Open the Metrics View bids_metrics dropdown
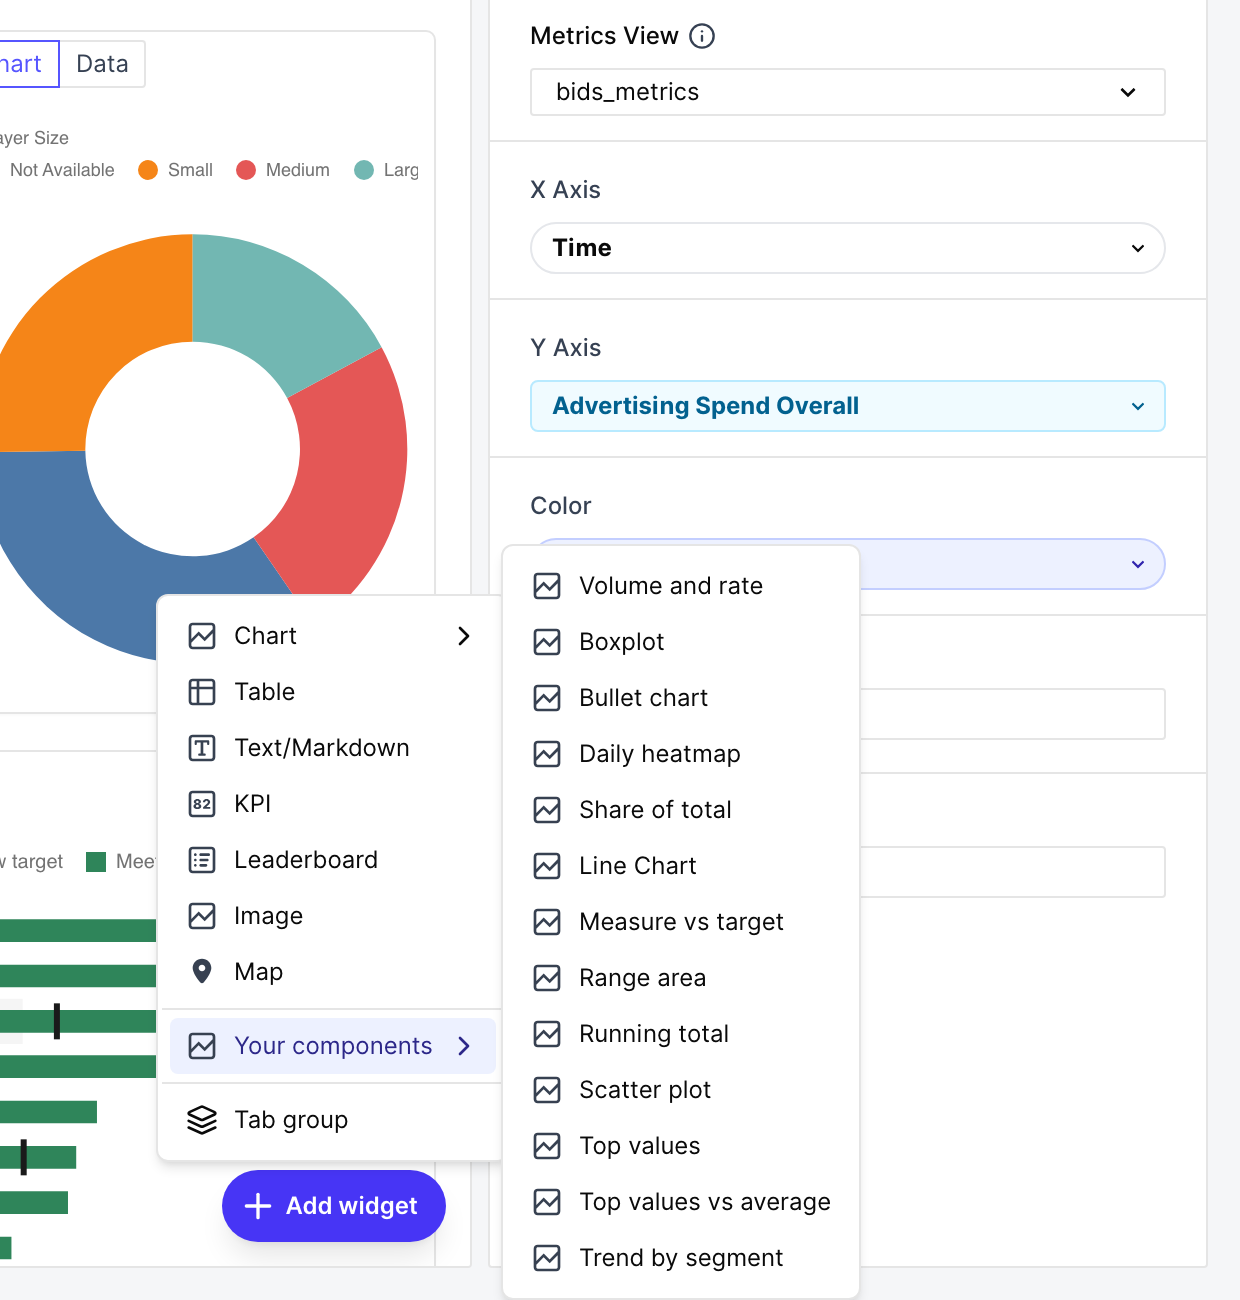This screenshot has width=1240, height=1300. pyautogui.click(x=848, y=92)
